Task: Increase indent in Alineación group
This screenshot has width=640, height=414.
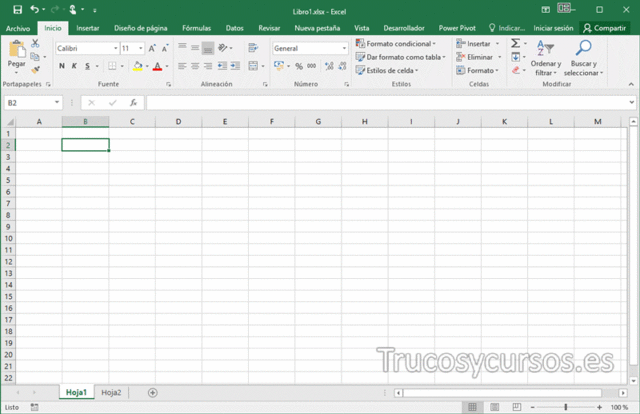Action: pyautogui.click(x=235, y=66)
